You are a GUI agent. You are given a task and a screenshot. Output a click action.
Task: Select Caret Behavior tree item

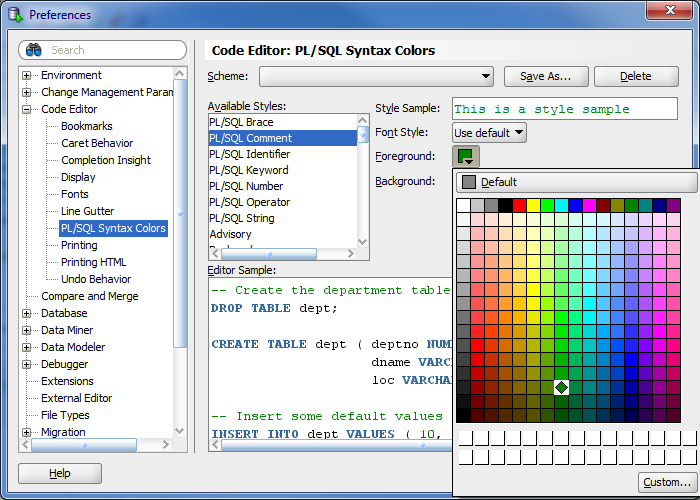point(97,143)
